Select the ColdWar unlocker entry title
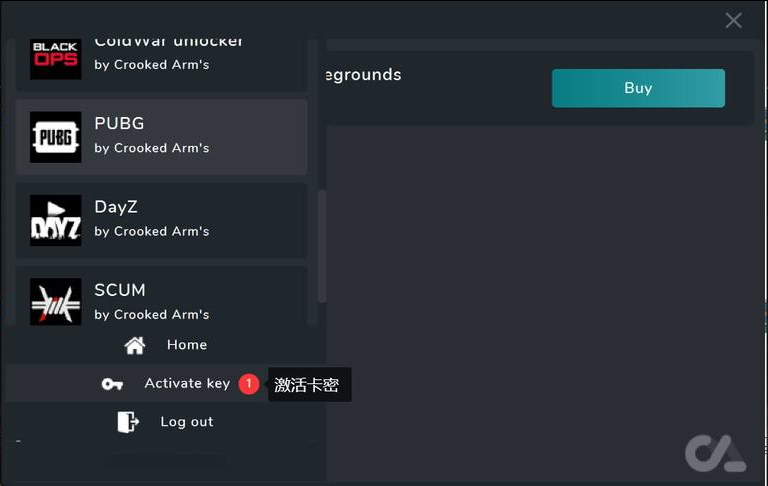The width and height of the screenshot is (768, 486). [x=168, y=42]
